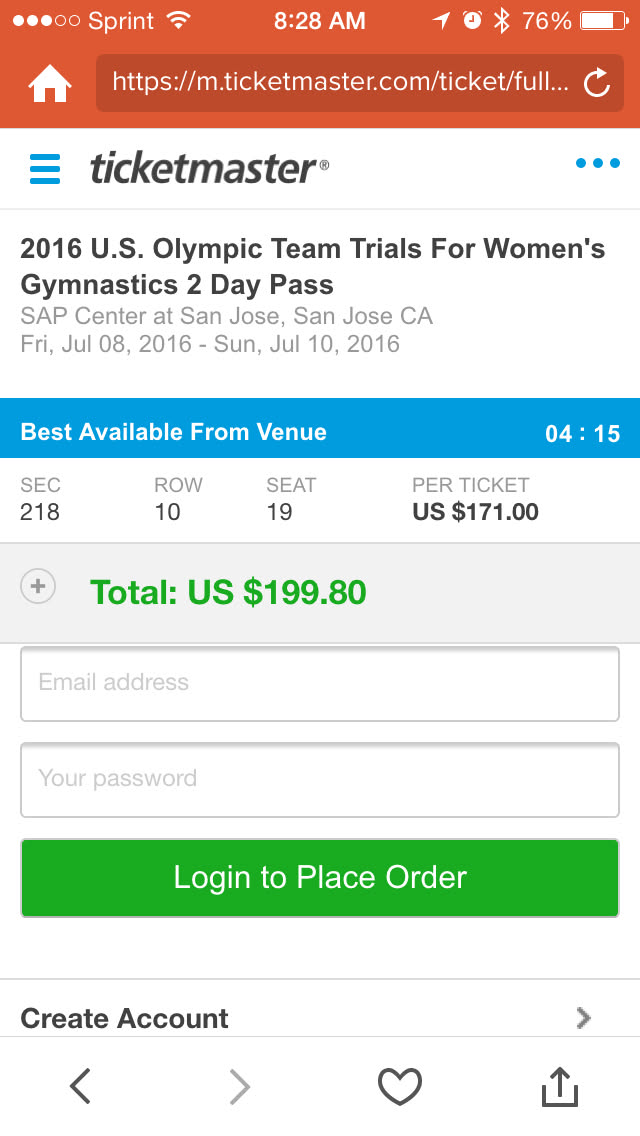Click the Your password field

pyautogui.click(x=320, y=780)
